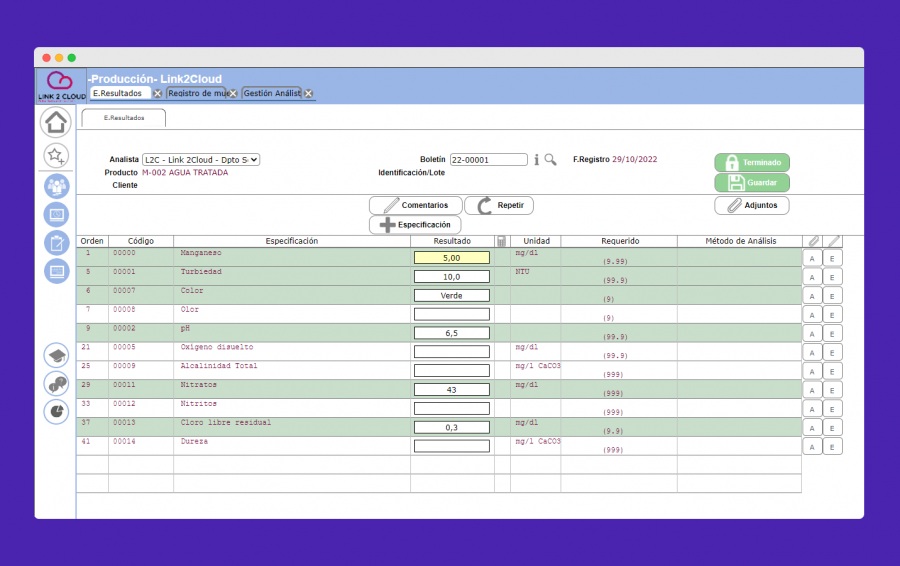Open the laptop sidebar icon
Screen dimensions: 900x566
(56, 271)
